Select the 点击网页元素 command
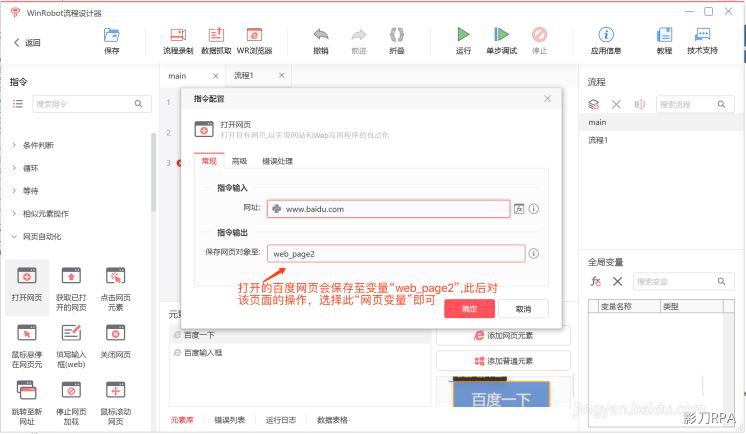The image size is (746, 434). pyautogui.click(x=116, y=289)
